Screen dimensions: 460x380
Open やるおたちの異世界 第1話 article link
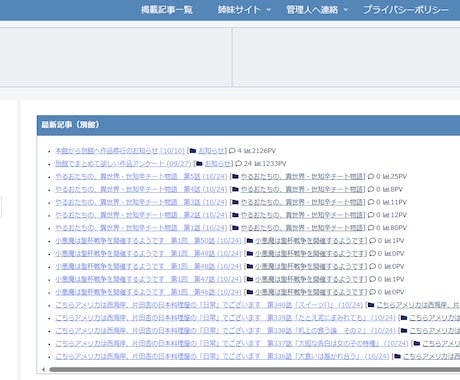click(141, 228)
